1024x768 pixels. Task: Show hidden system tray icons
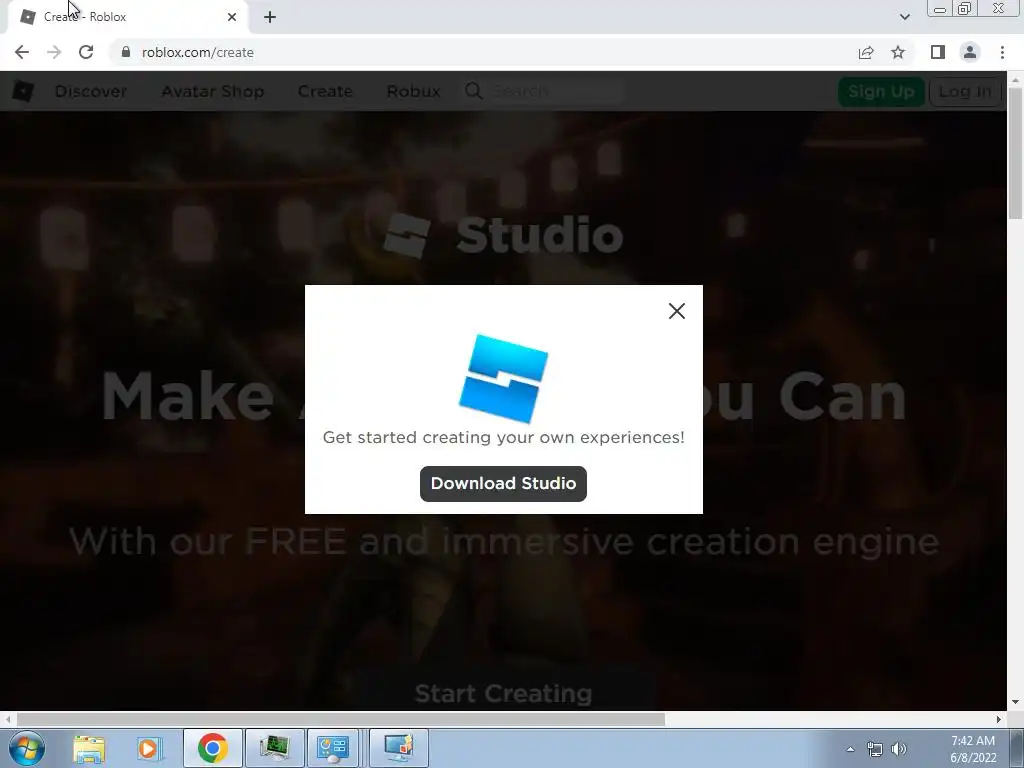click(850, 749)
